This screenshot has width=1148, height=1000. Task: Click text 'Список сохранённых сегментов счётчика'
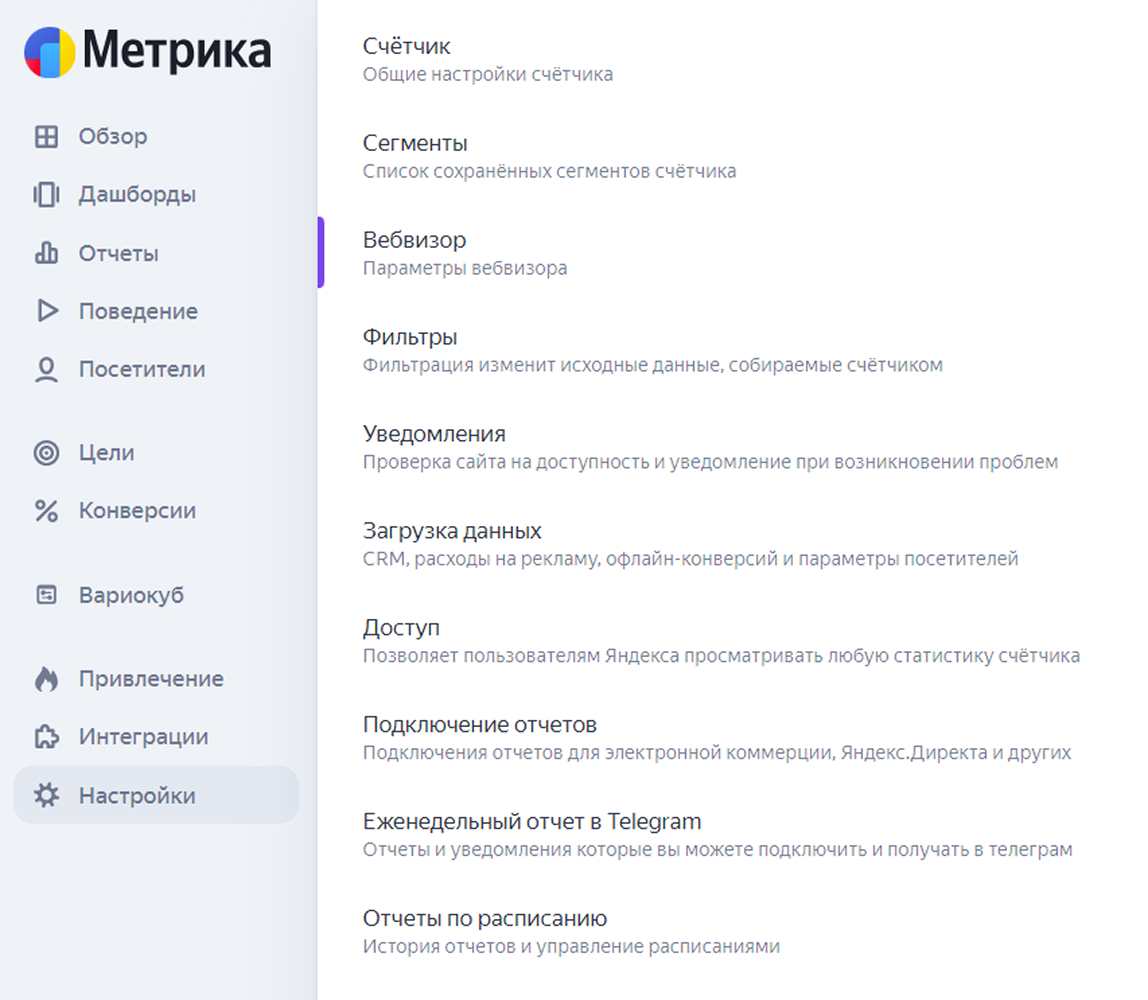coord(549,171)
